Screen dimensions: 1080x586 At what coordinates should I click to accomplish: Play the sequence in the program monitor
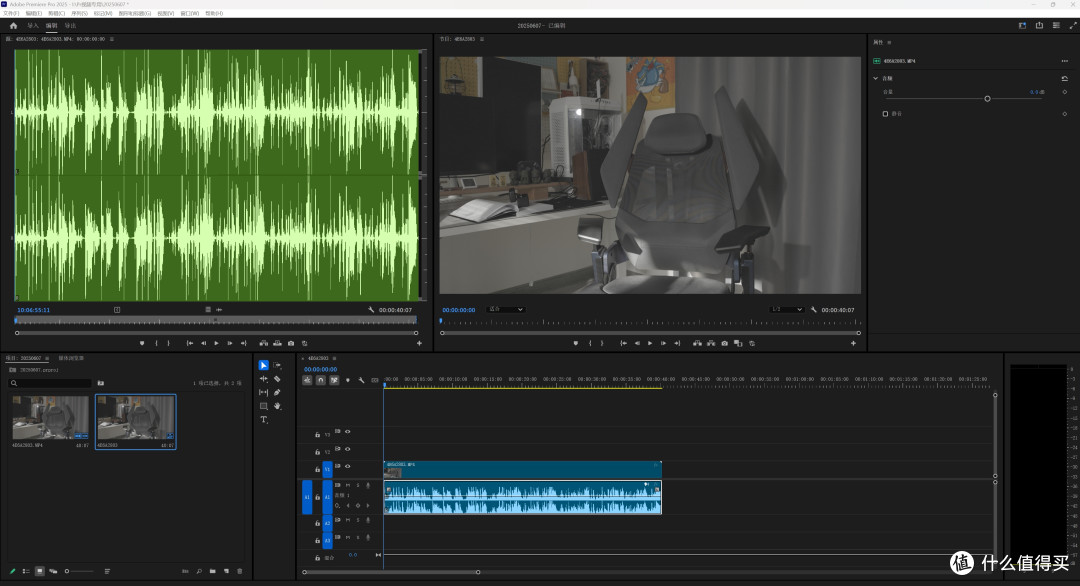tap(650, 343)
